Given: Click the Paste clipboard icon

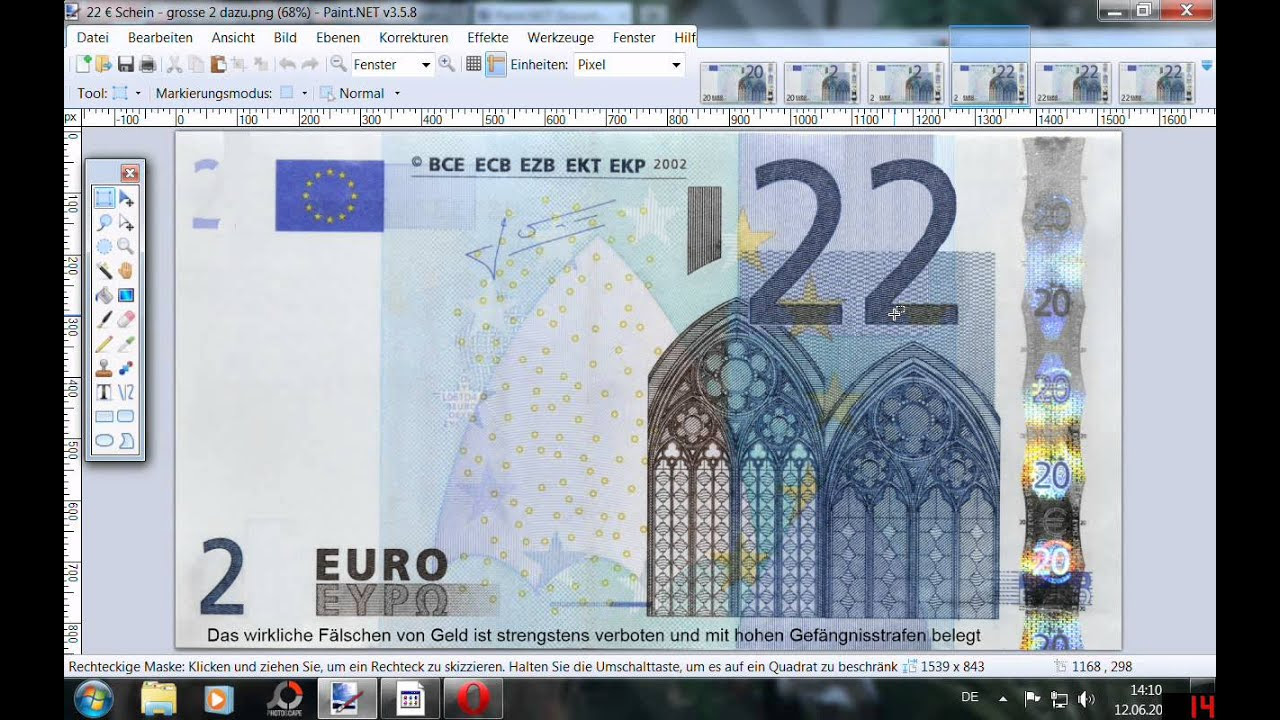Looking at the screenshot, I should [x=217, y=64].
